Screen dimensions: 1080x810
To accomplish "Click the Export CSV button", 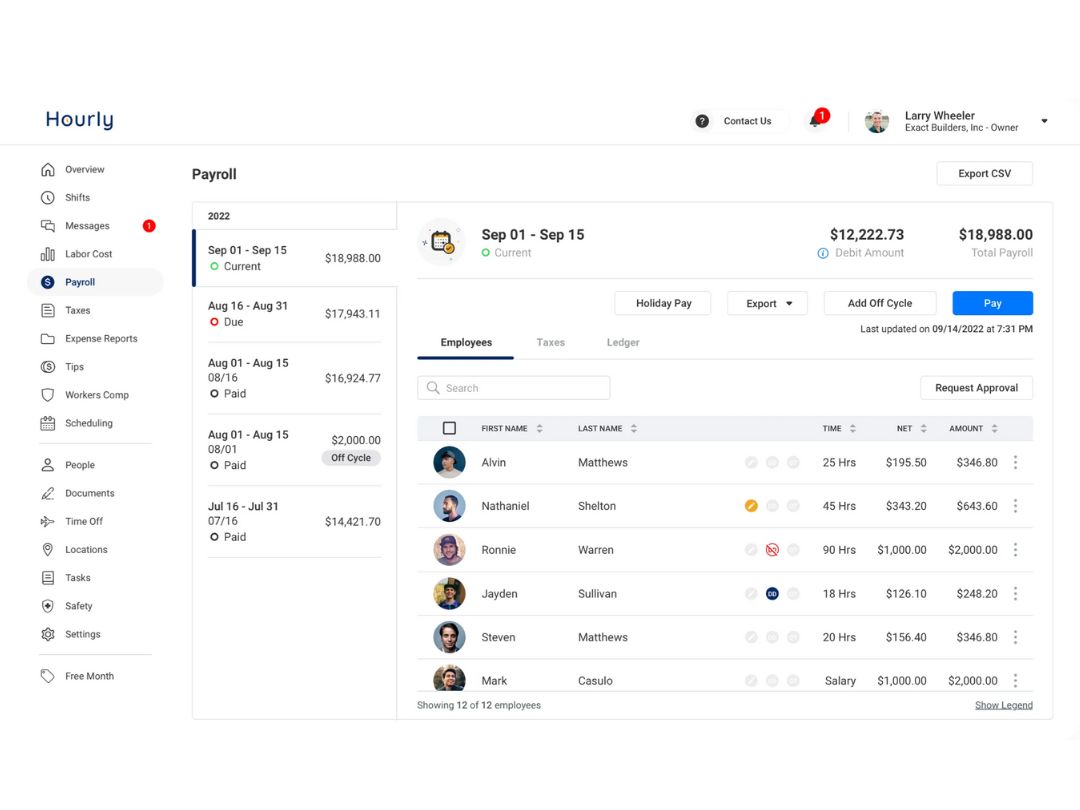I will pyautogui.click(x=984, y=174).
